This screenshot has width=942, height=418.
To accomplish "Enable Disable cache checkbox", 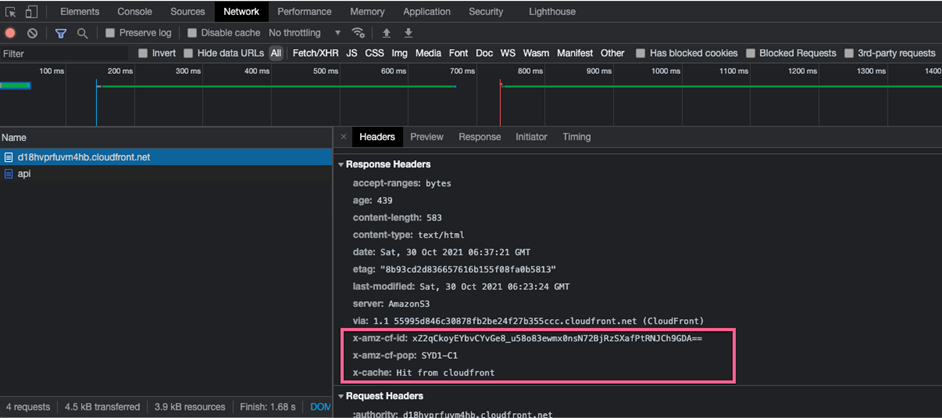I will click(x=192, y=33).
